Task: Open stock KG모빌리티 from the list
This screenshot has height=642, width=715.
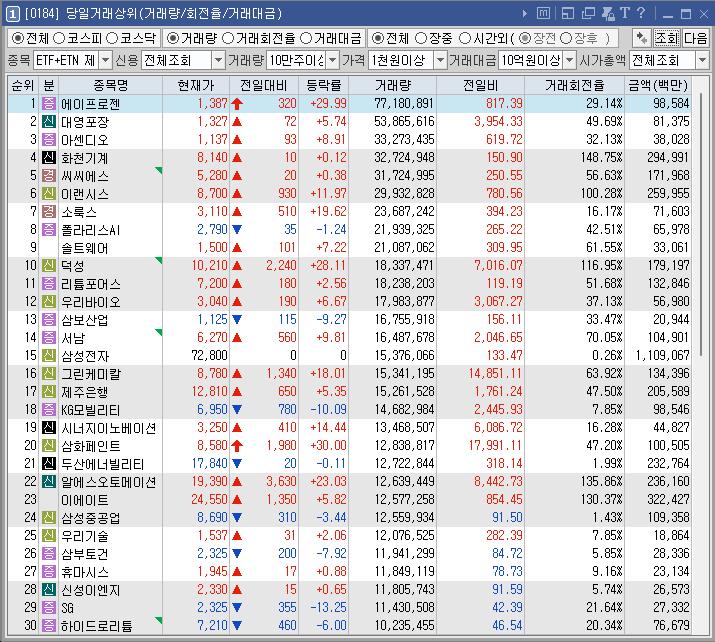Action: point(90,409)
